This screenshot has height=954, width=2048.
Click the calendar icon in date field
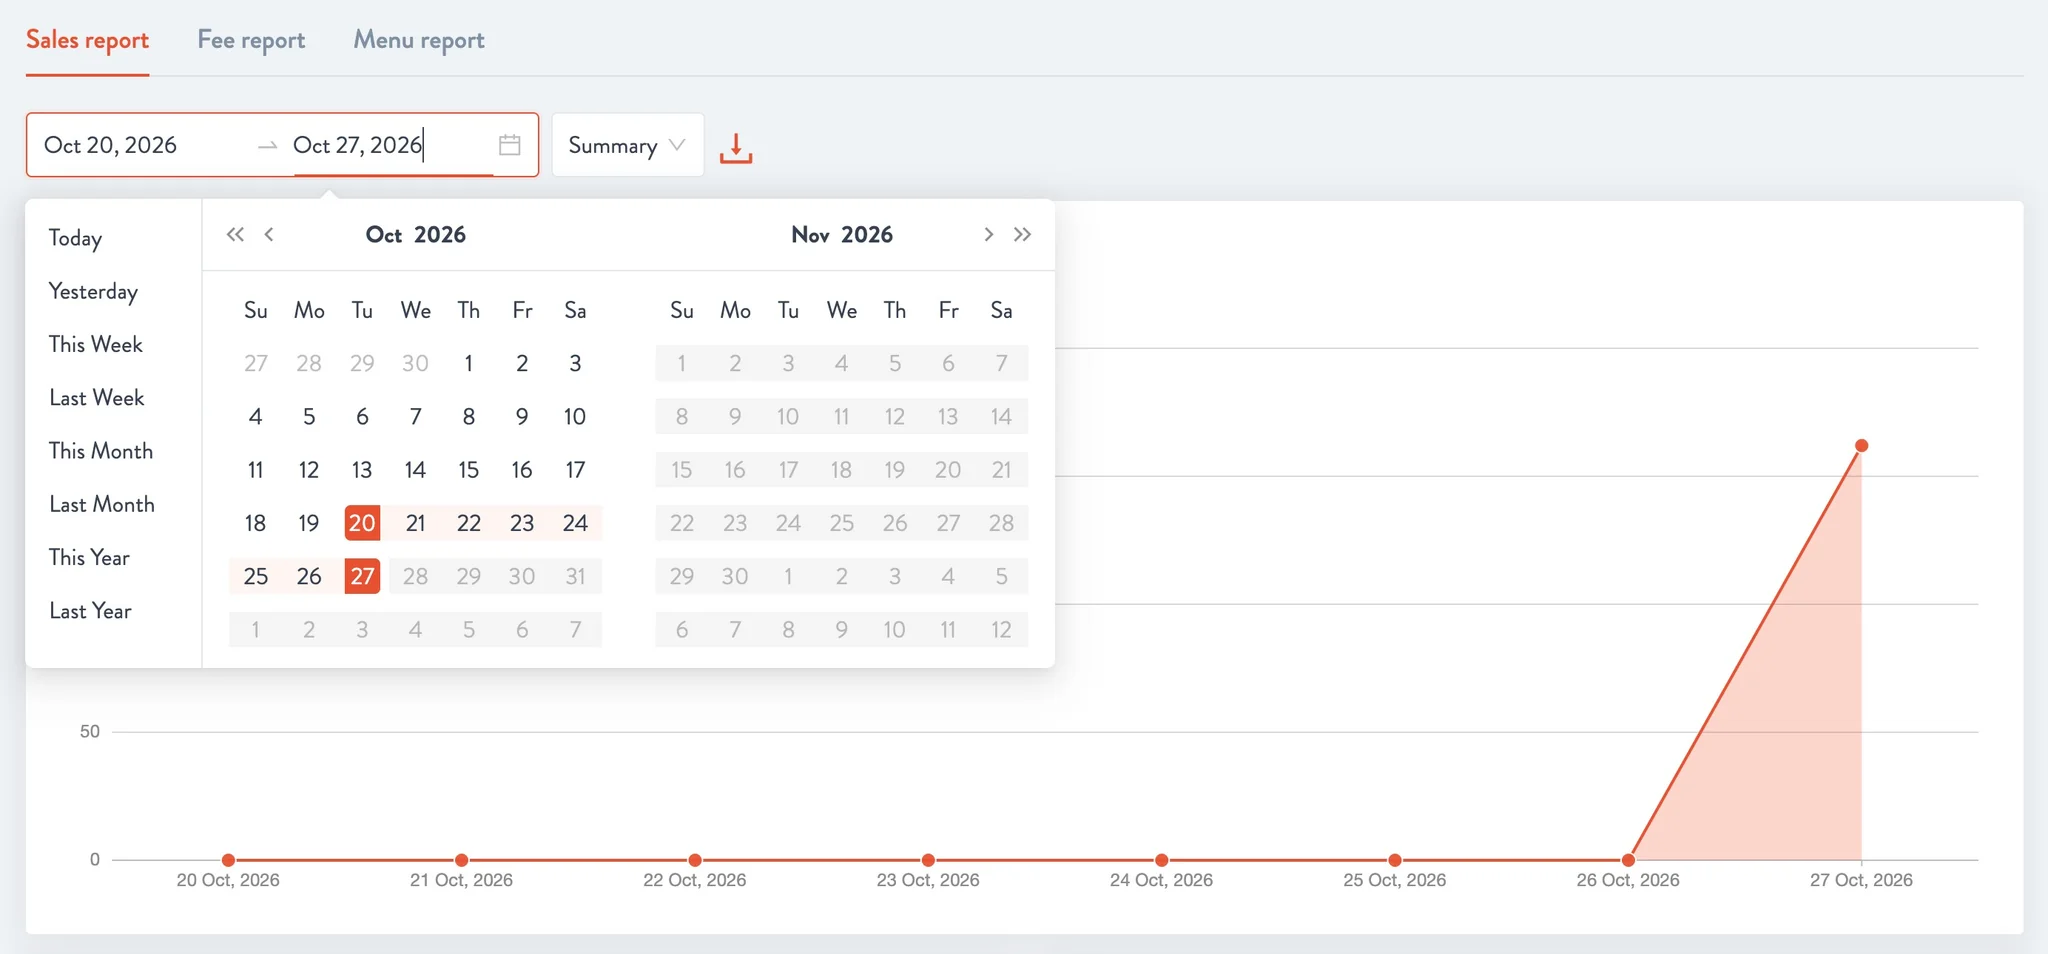point(509,145)
